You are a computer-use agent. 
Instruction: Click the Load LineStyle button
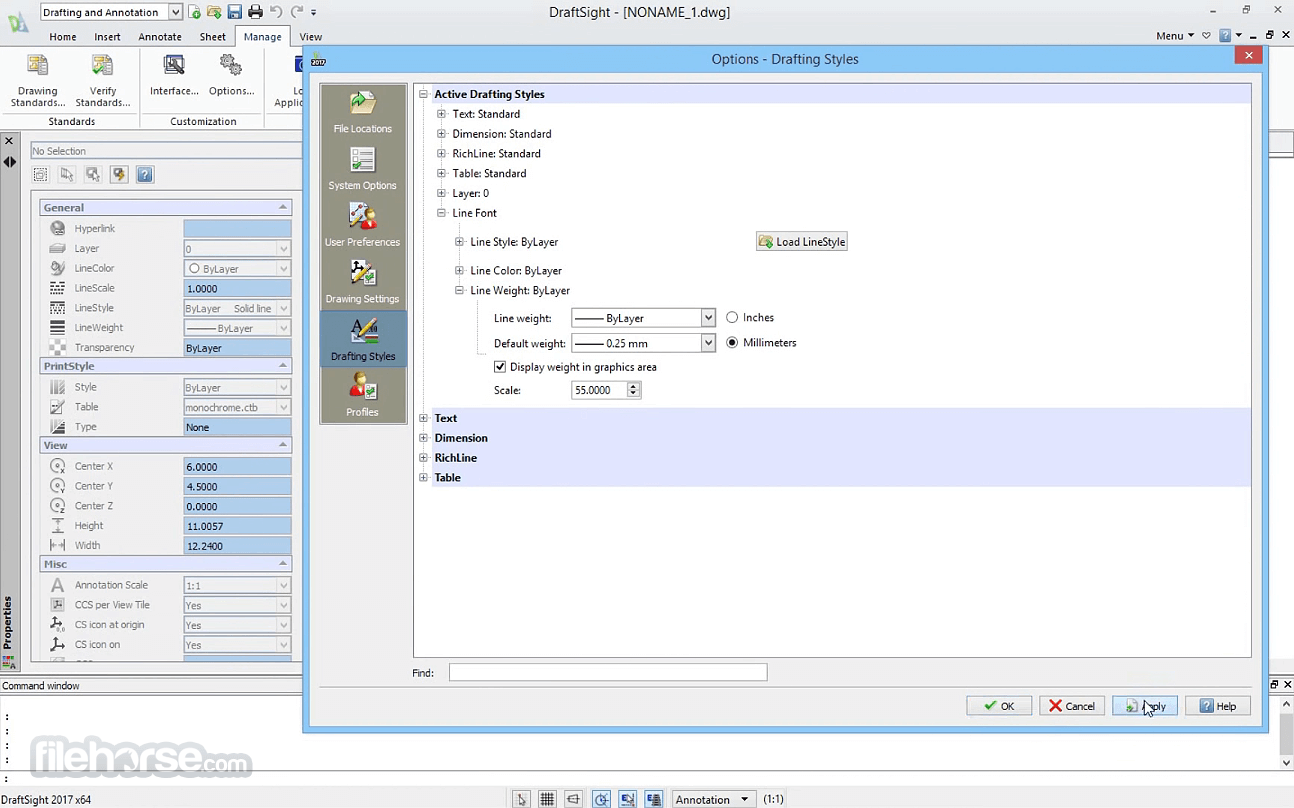(802, 242)
